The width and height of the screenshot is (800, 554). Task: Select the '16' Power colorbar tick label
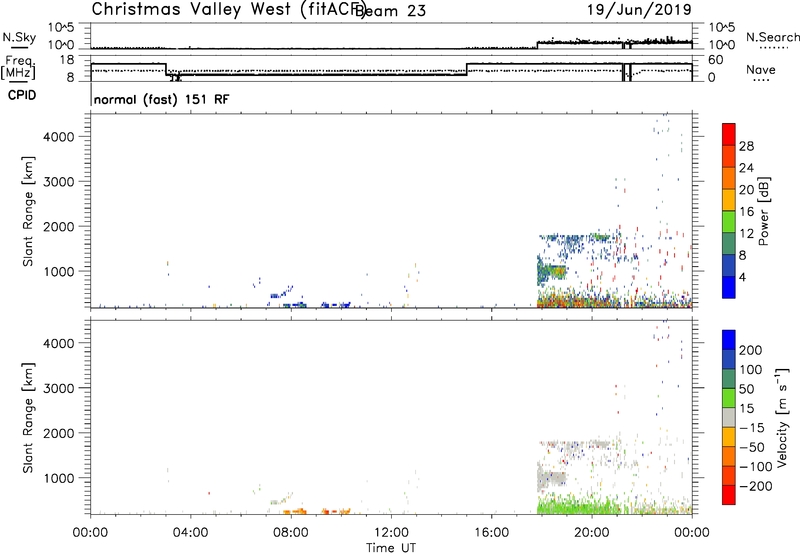(746, 212)
